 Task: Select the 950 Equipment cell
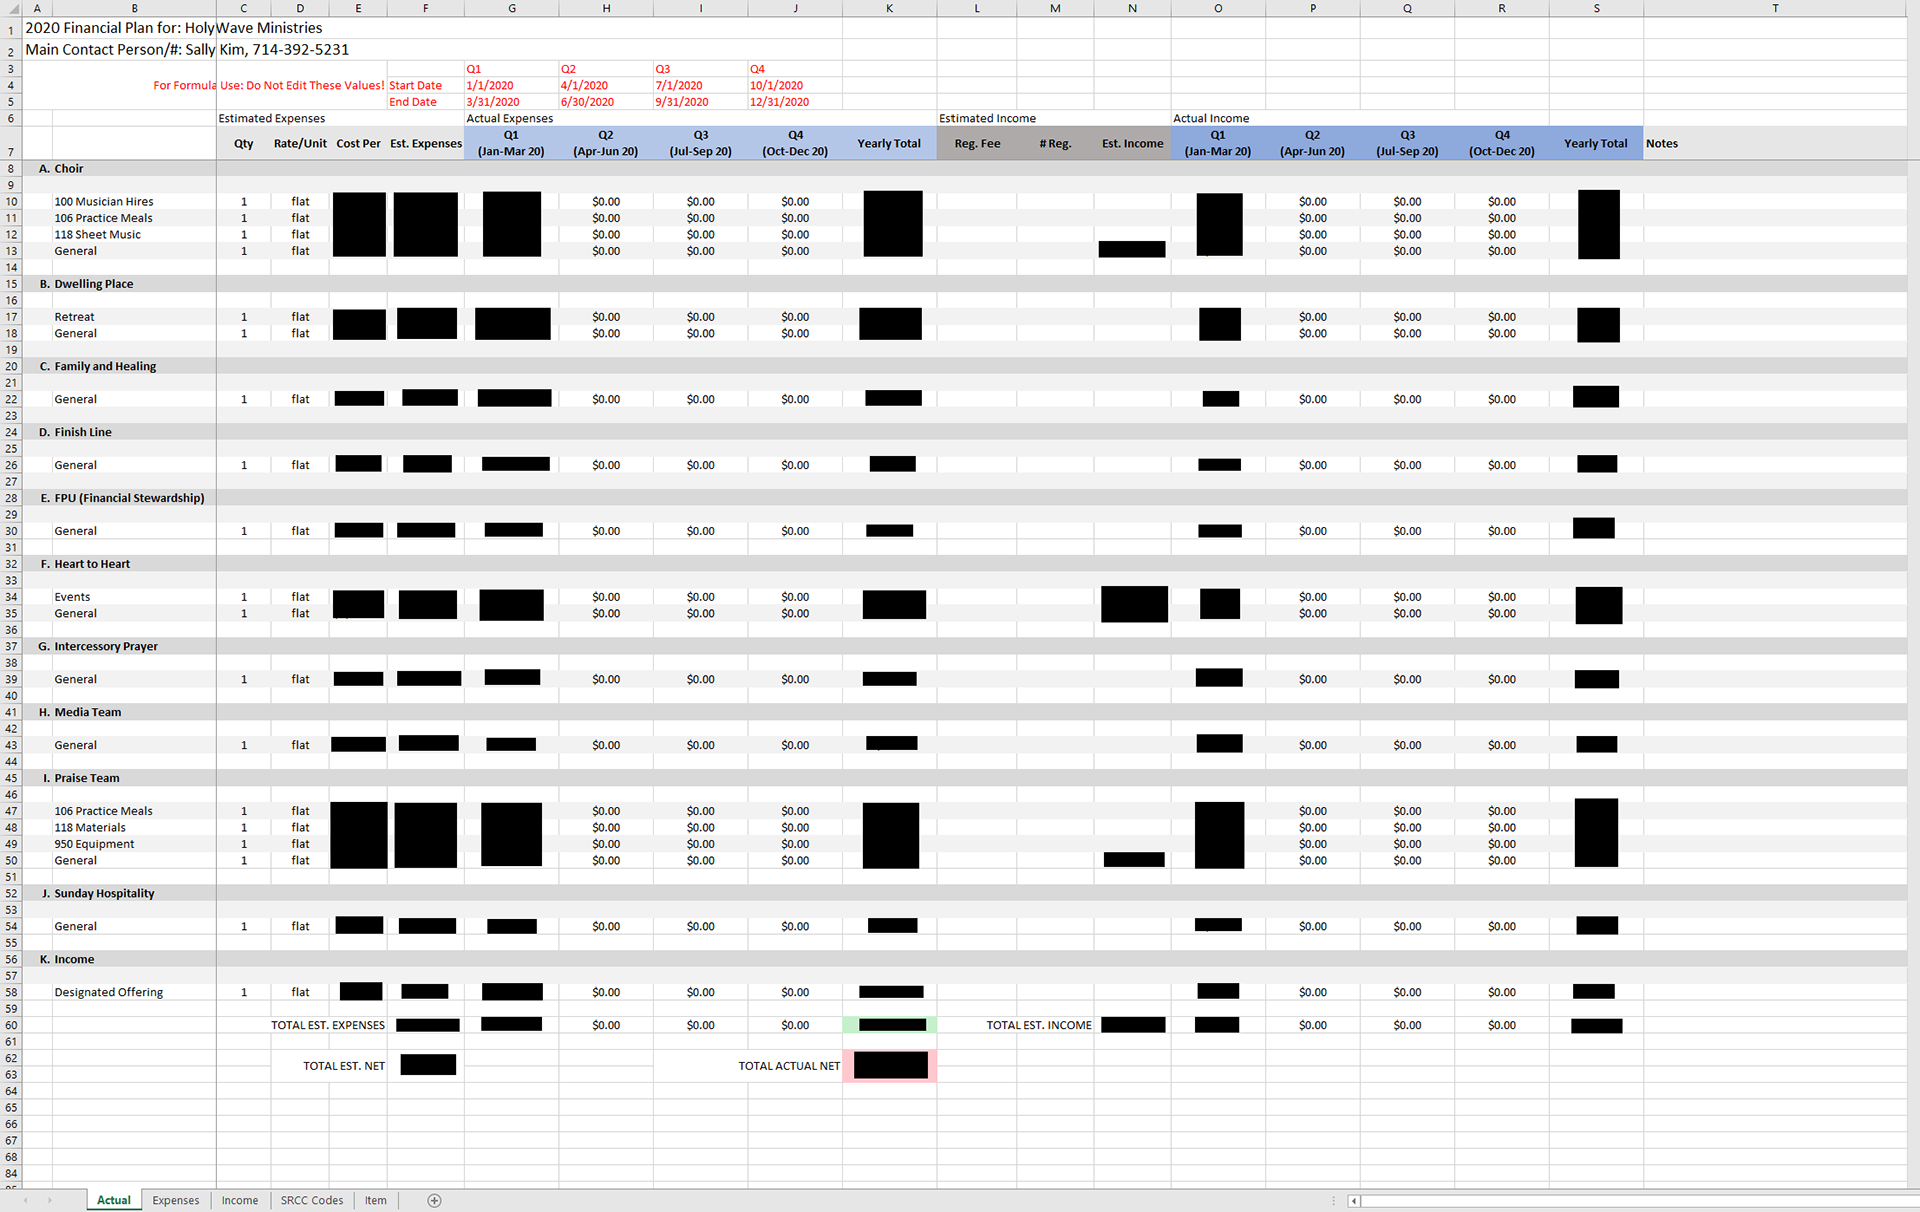(94, 844)
